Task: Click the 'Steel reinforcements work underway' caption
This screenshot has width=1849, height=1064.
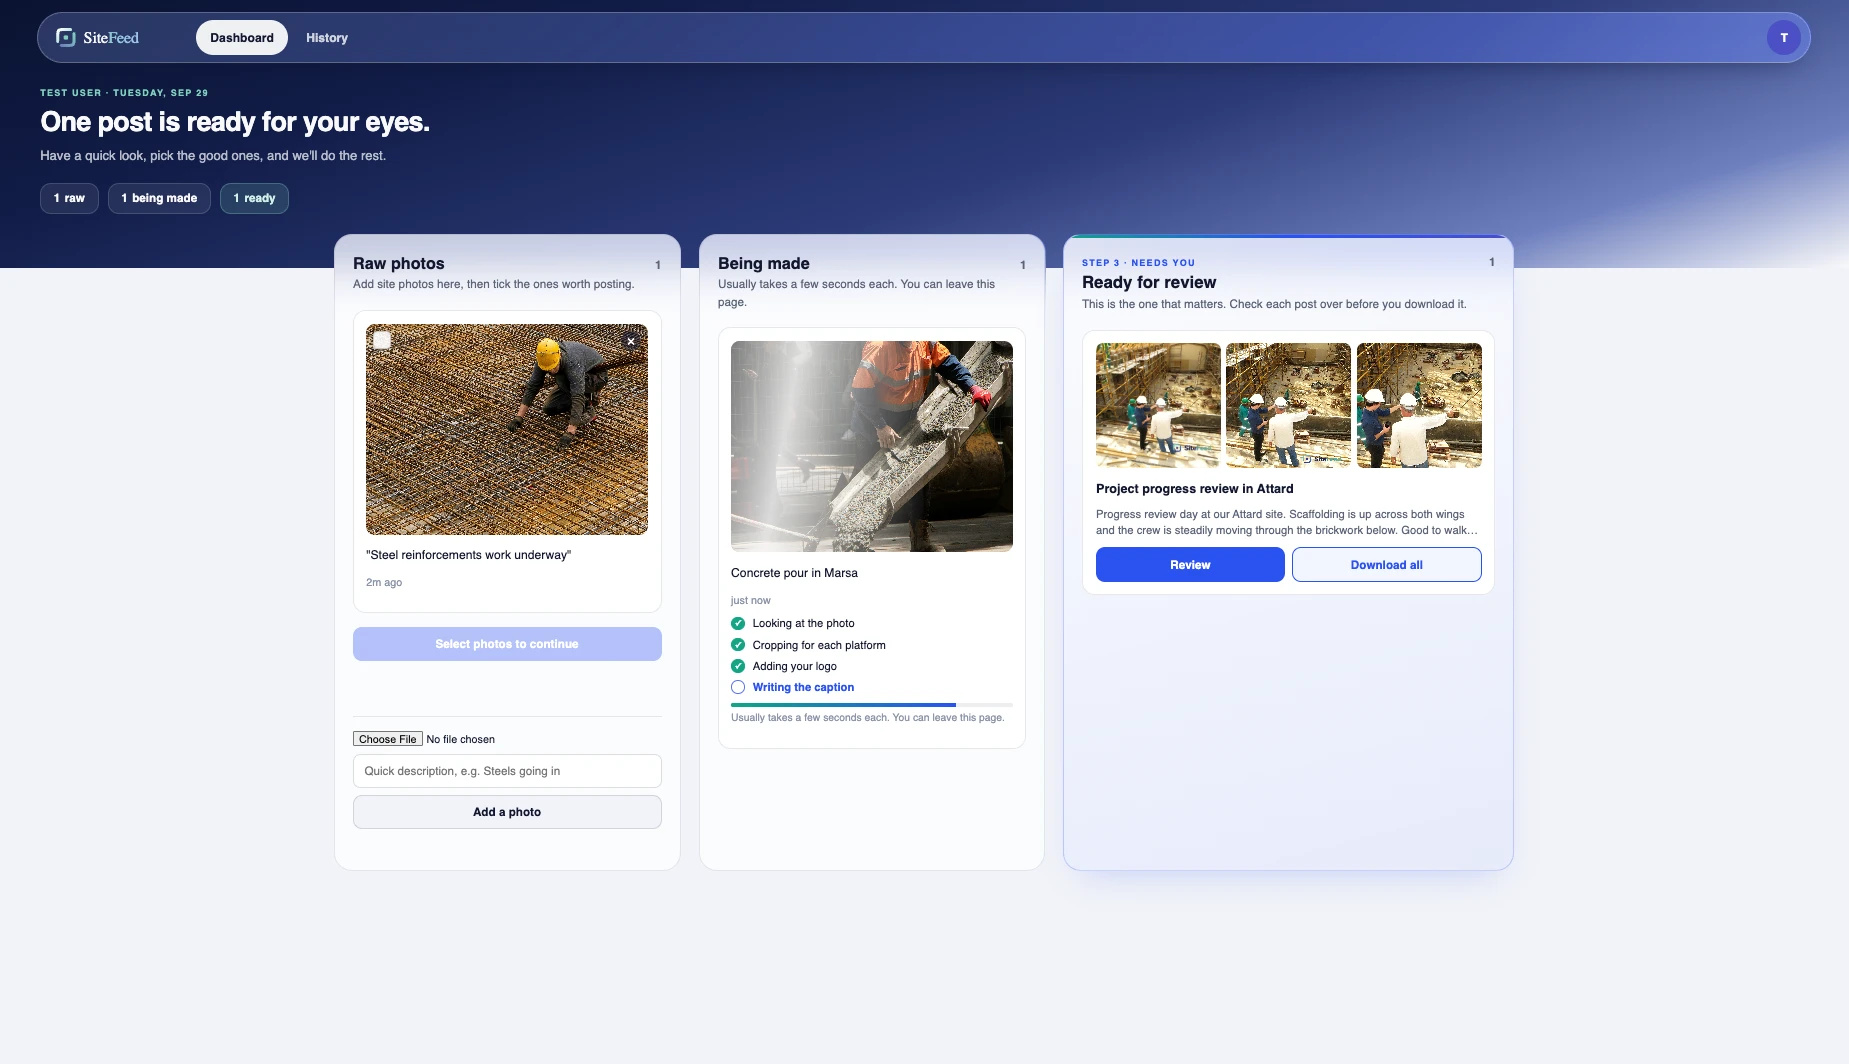Action: [468, 555]
